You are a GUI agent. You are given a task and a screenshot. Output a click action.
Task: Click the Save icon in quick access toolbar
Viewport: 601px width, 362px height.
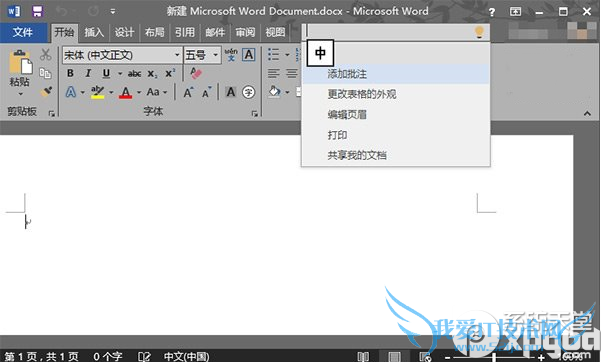(x=37, y=12)
